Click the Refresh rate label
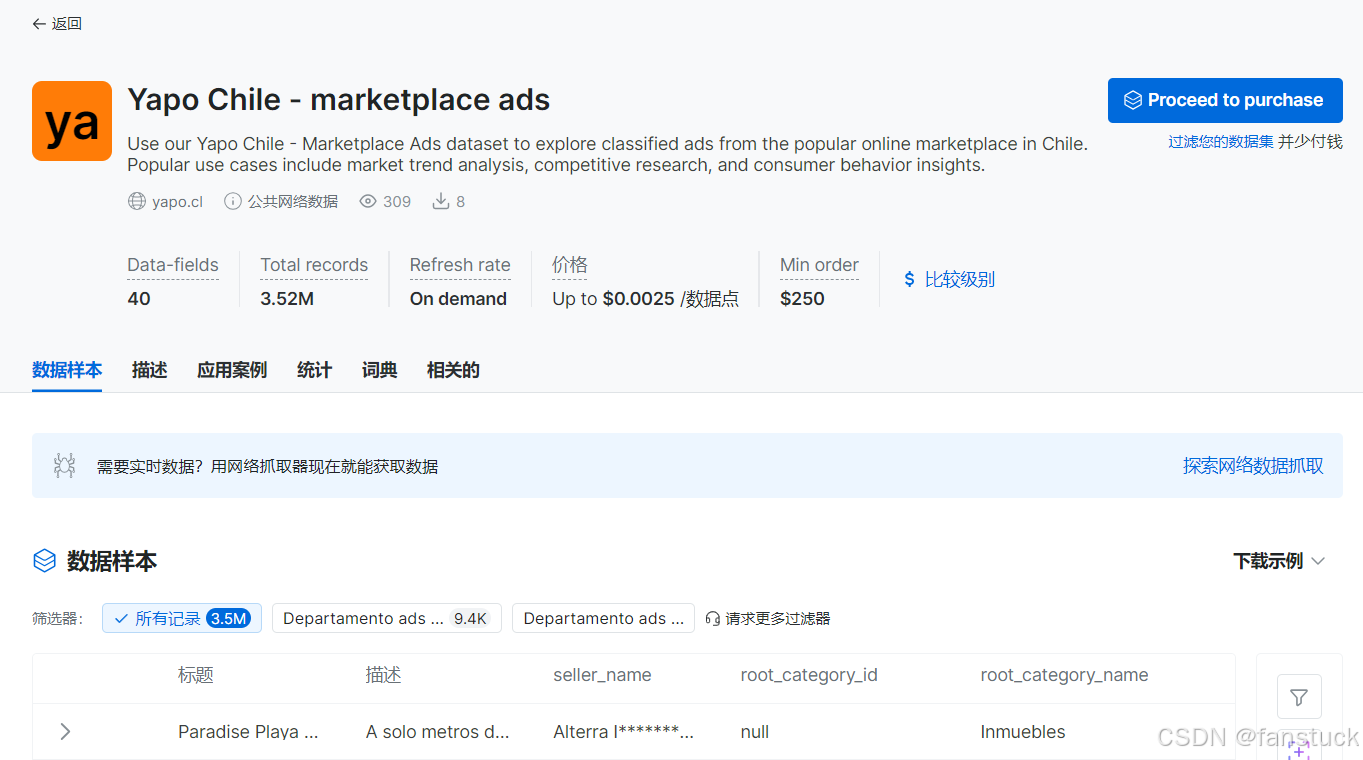This screenshot has width=1363, height=760. (460, 265)
